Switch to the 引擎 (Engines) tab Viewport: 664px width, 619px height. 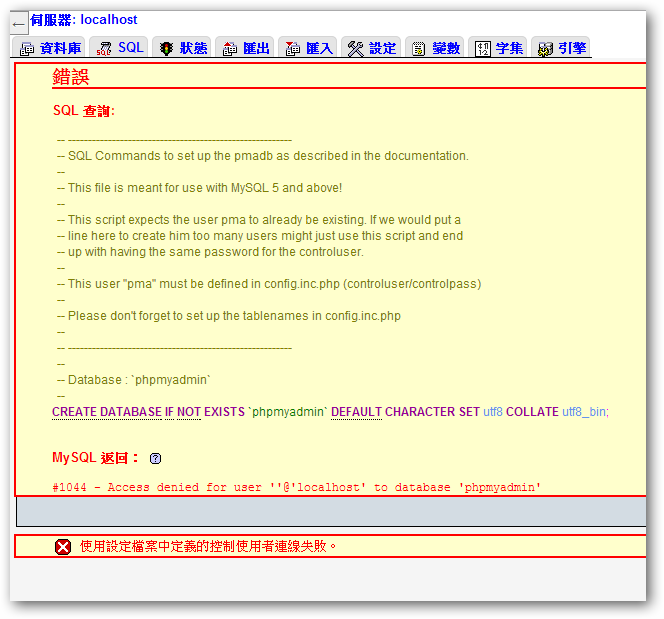[x=561, y=48]
